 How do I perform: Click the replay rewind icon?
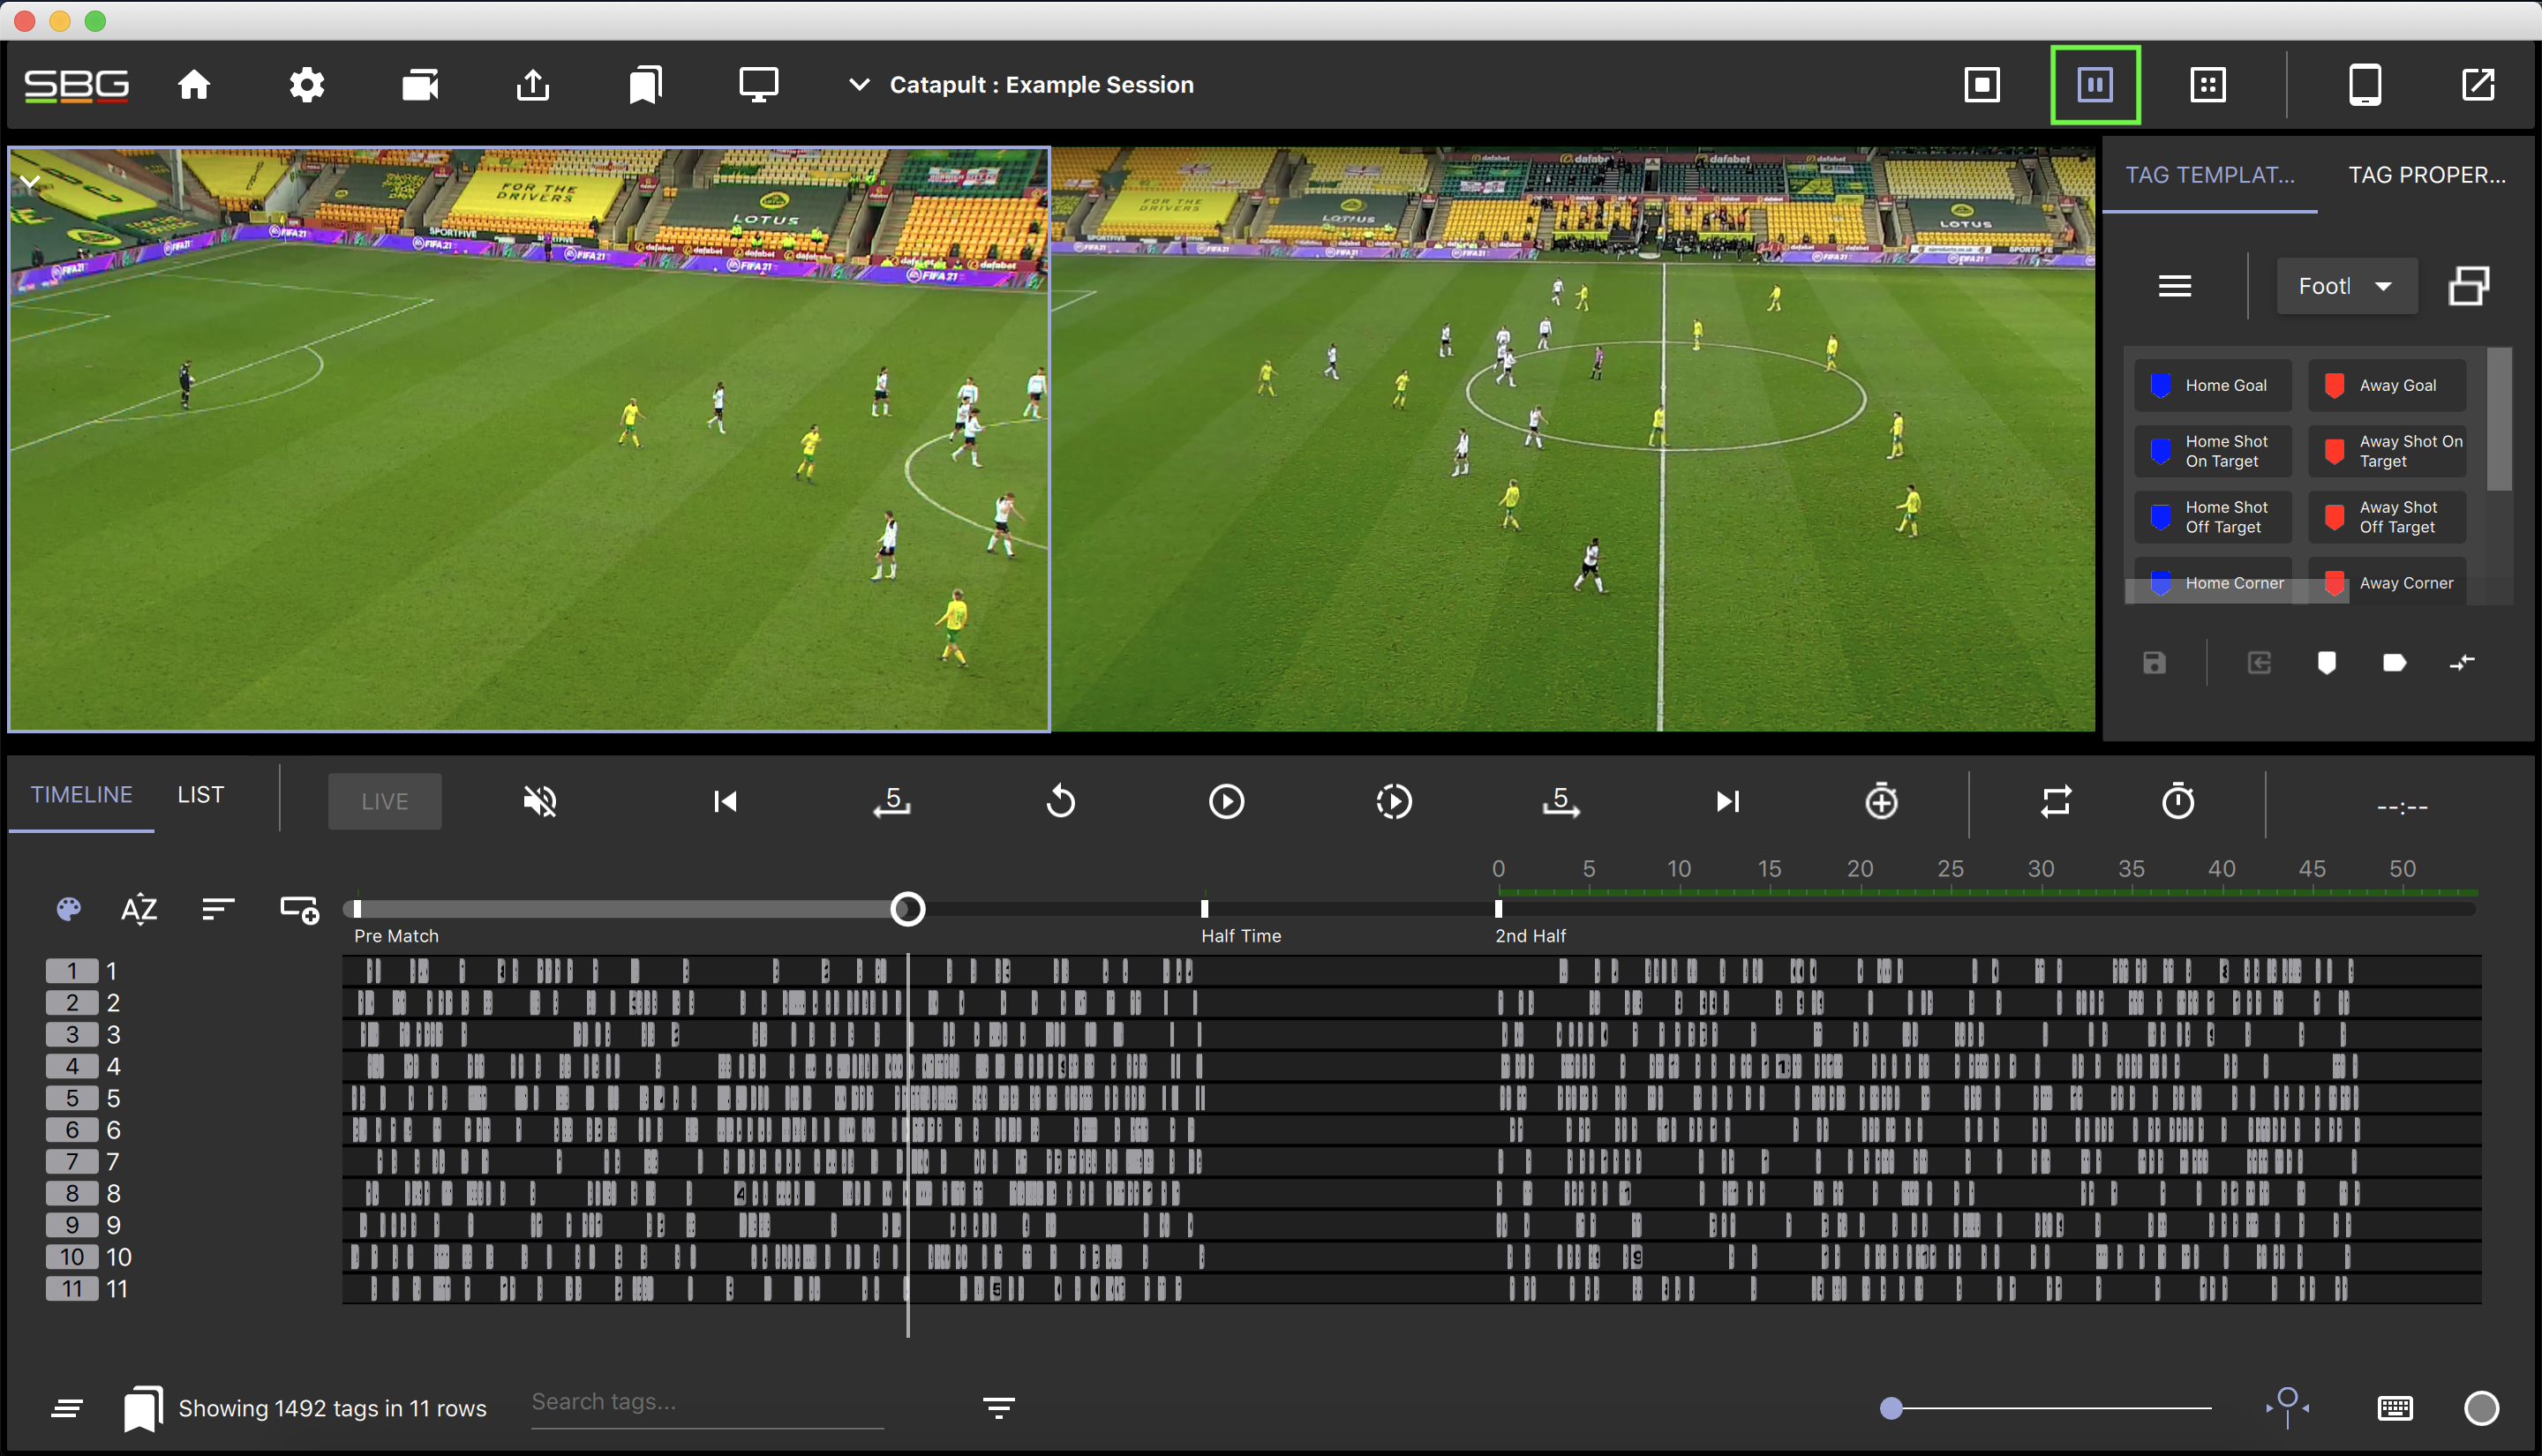click(1060, 802)
